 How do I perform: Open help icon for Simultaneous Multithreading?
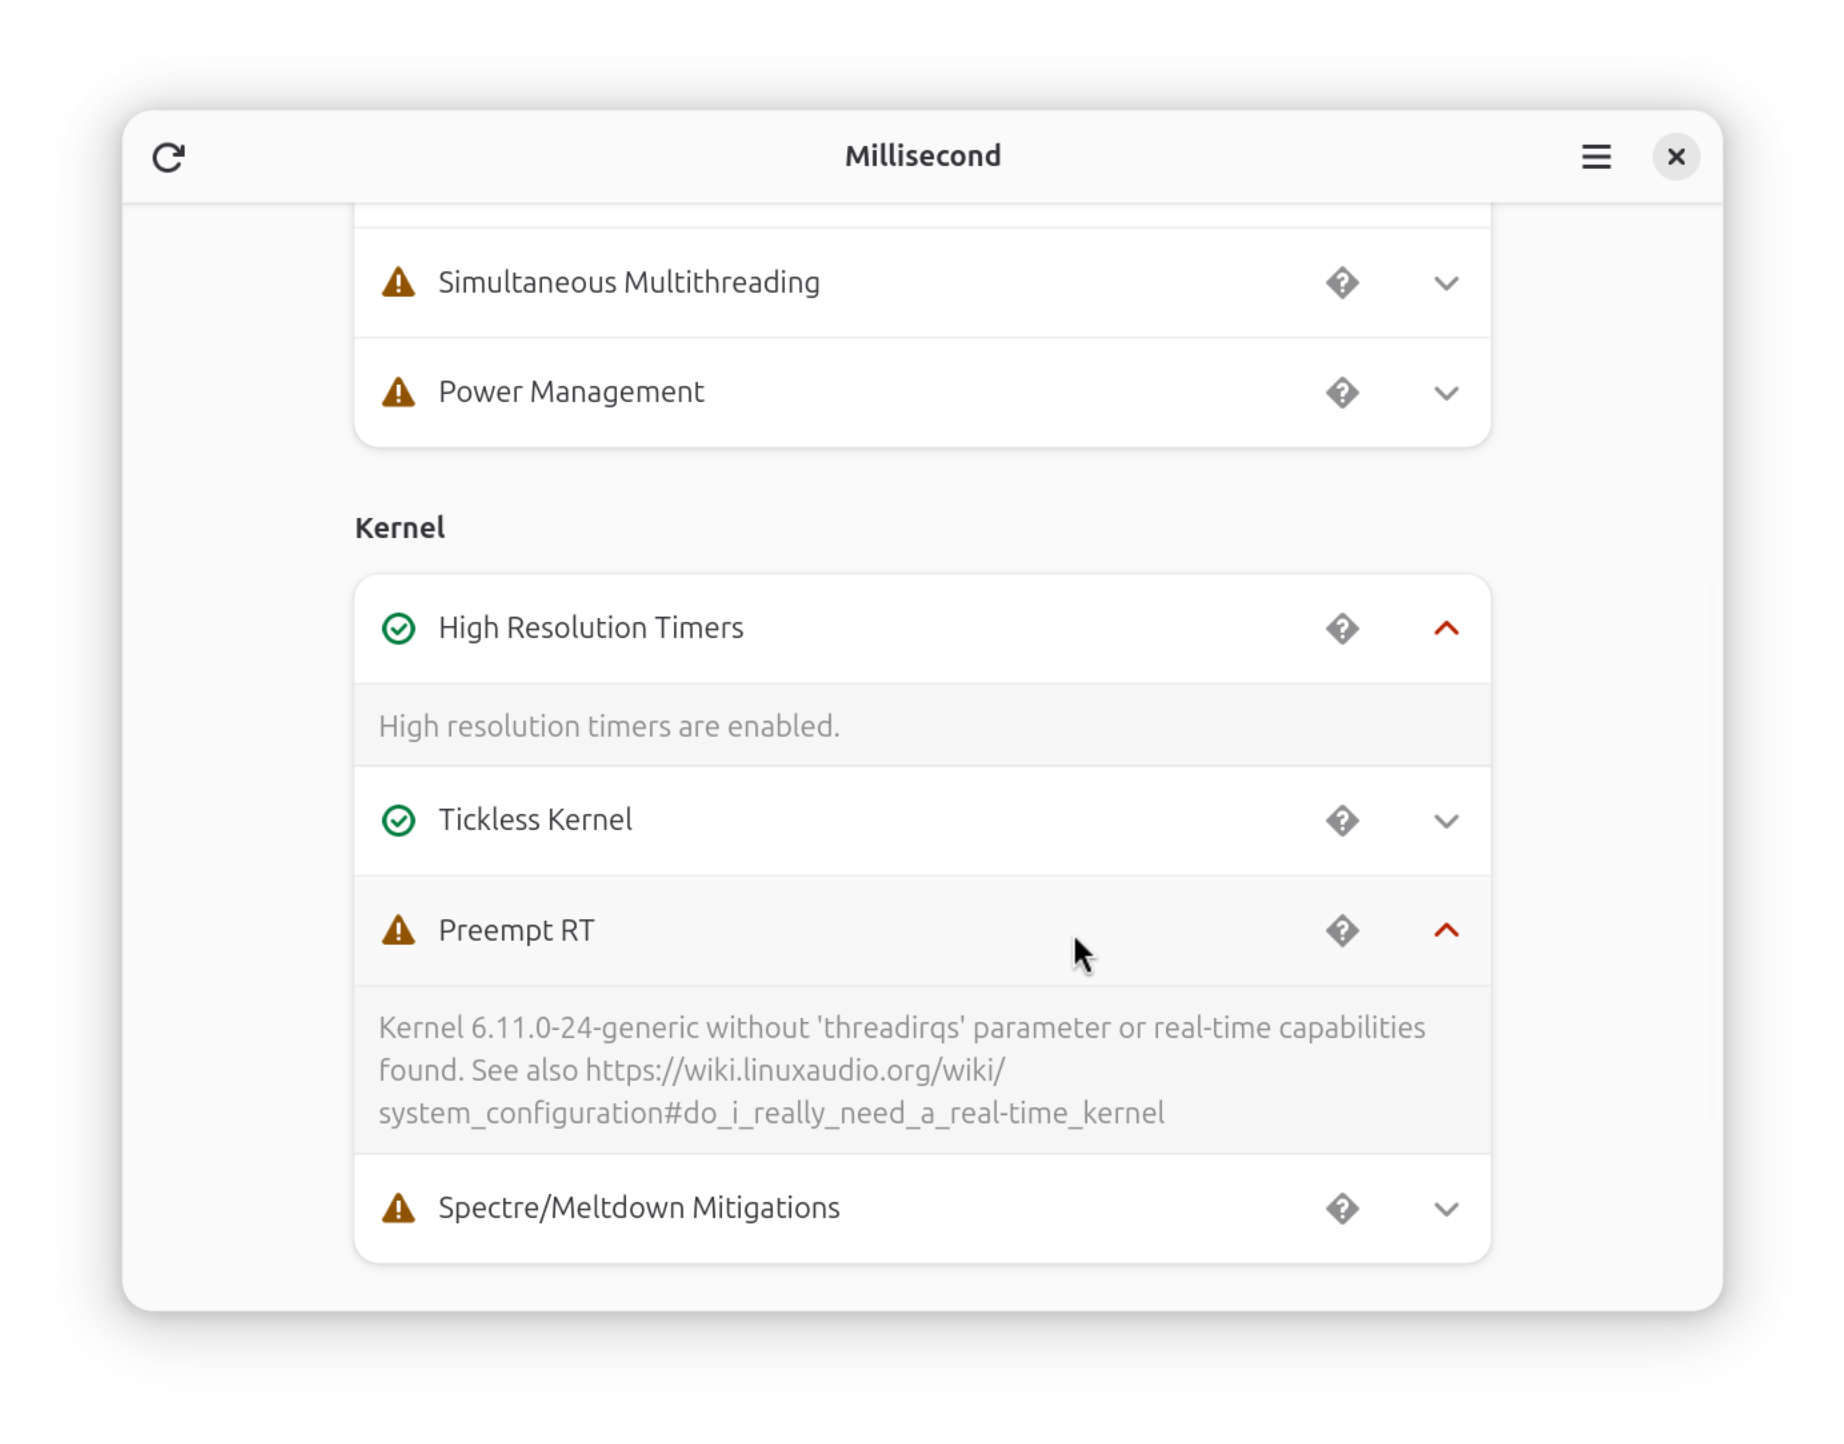(x=1341, y=283)
